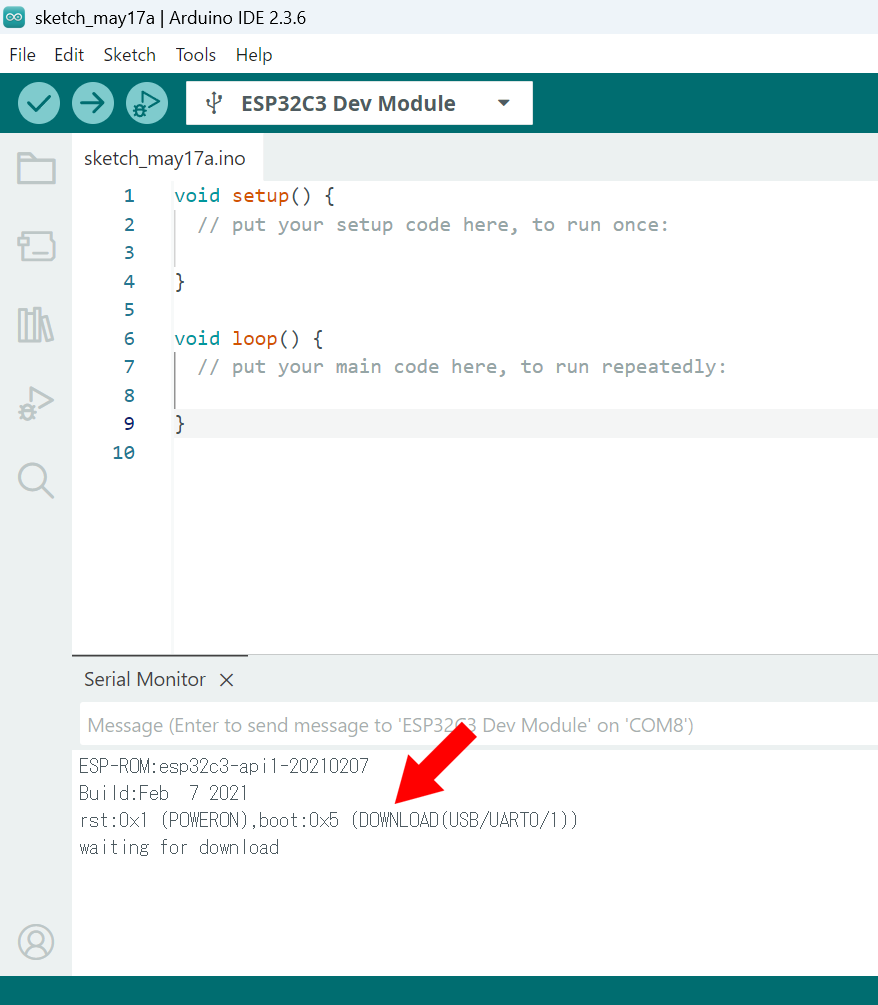Click the Verify sketch checkmark button
Viewport: 878px width, 1005px height.
coord(39,103)
